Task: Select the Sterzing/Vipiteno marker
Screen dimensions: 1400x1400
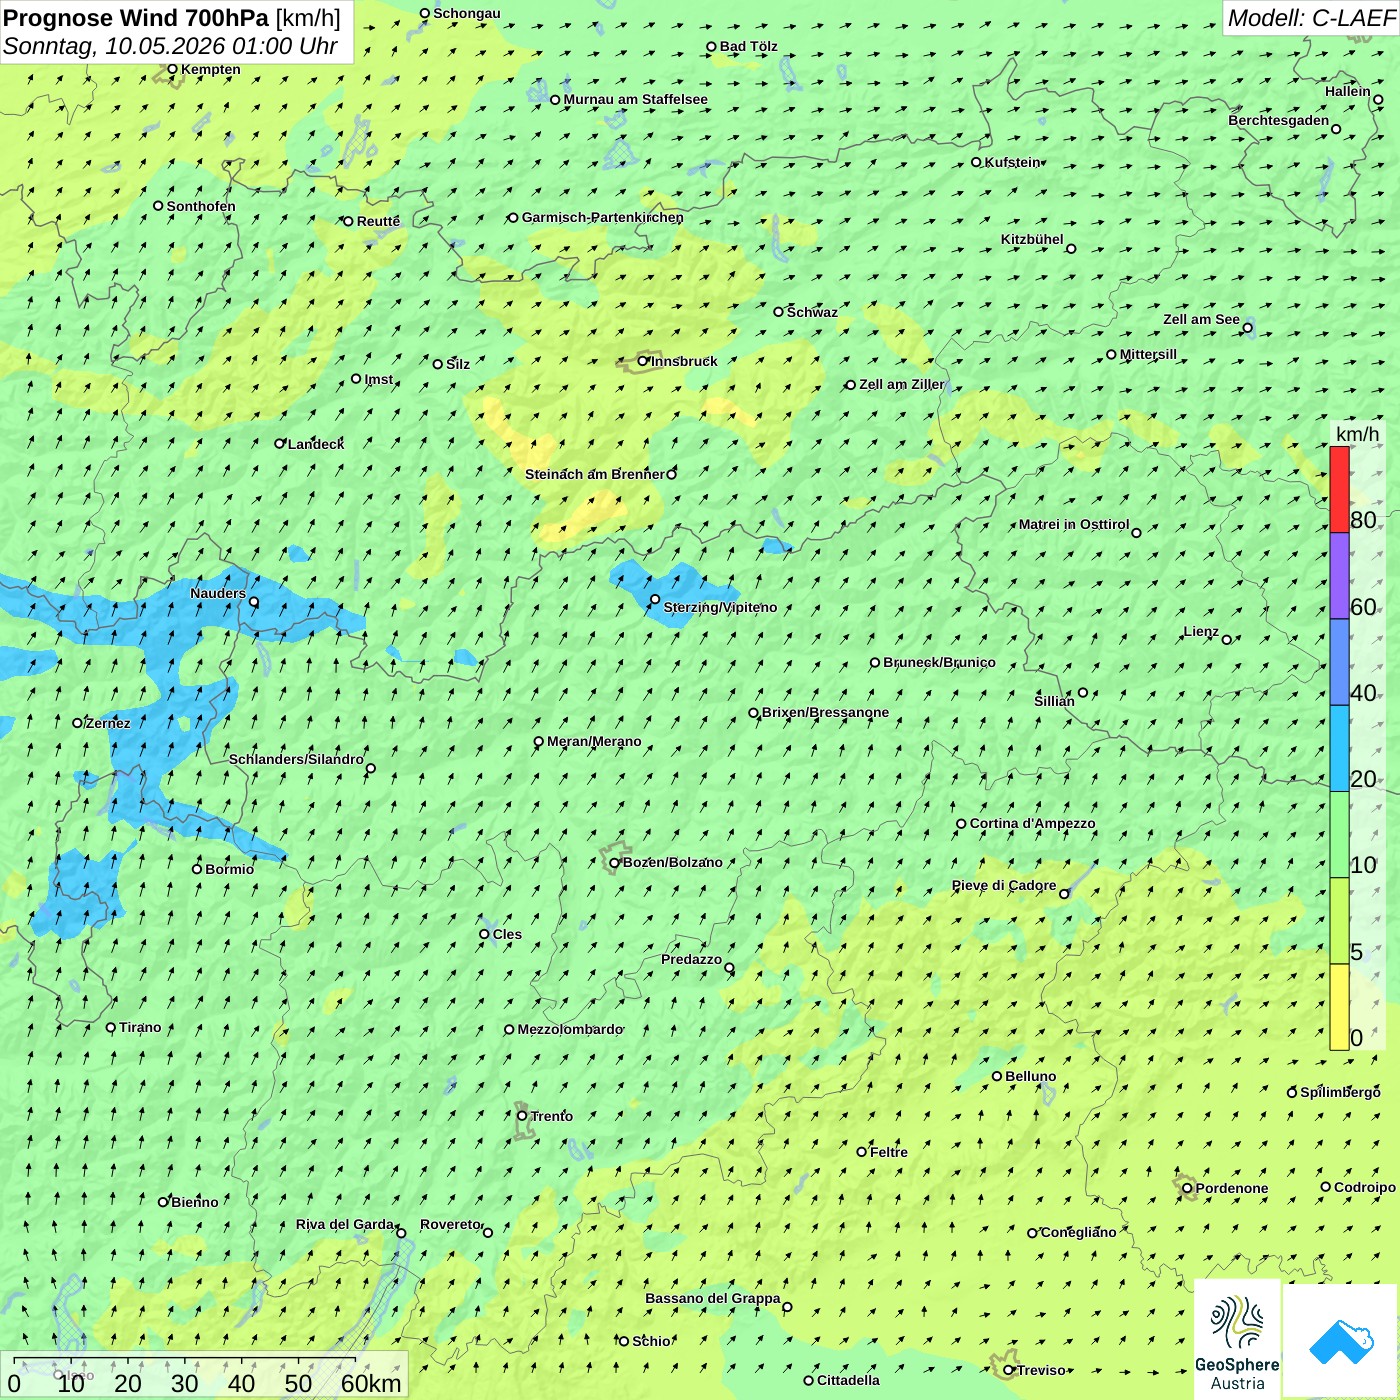Action: pyautogui.click(x=655, y=600)
